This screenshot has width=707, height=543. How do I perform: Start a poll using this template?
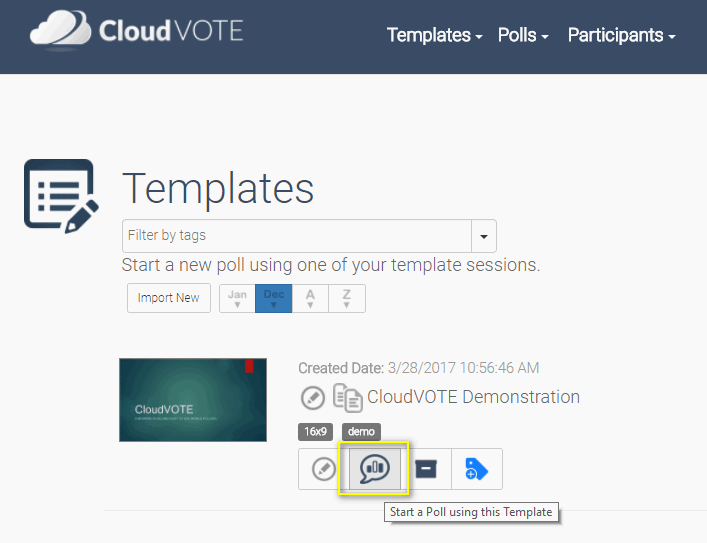[374, 469]
